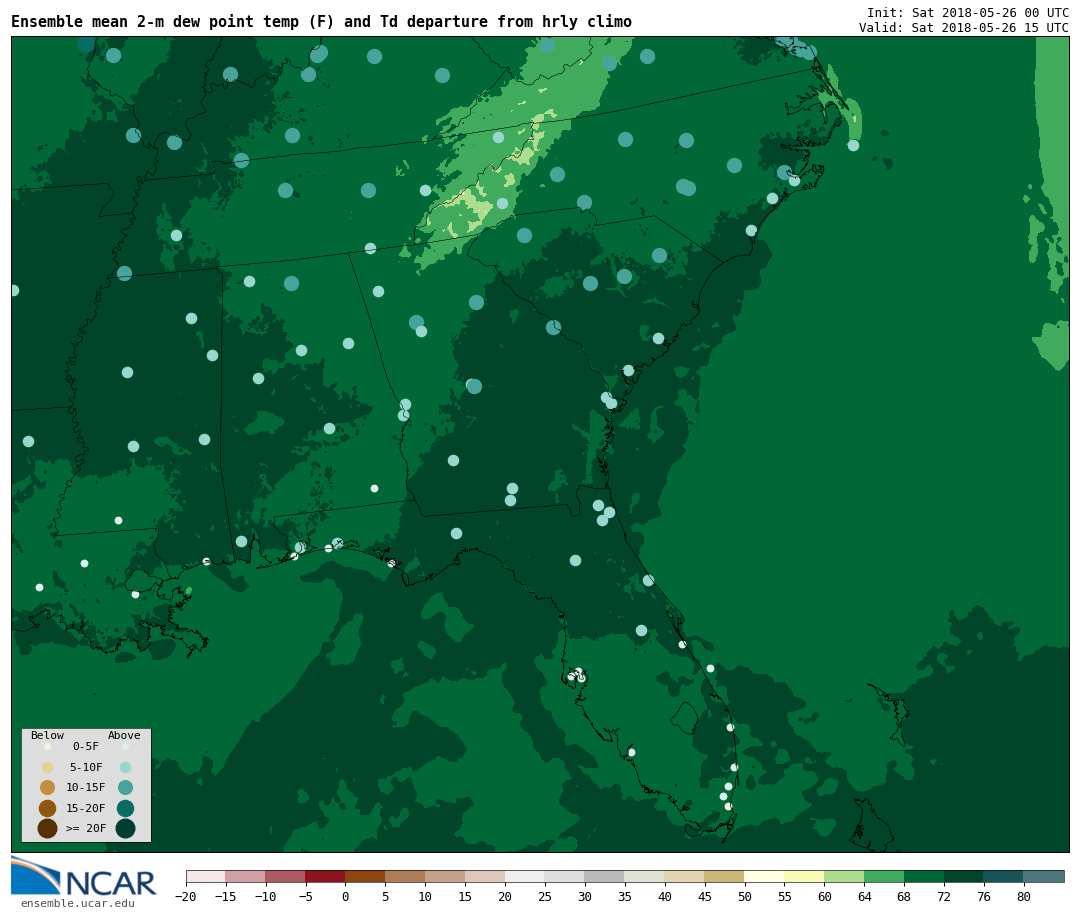This screenshot has height=915, width=1080.
Task: Click the Below 5-10F light tan legend circle
Action: (48, 768)
